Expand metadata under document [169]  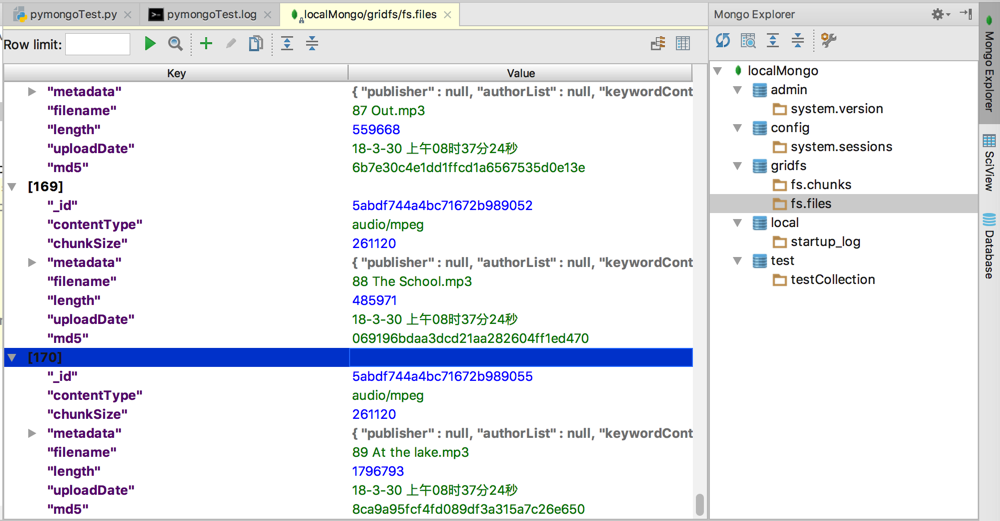[32, 263]
